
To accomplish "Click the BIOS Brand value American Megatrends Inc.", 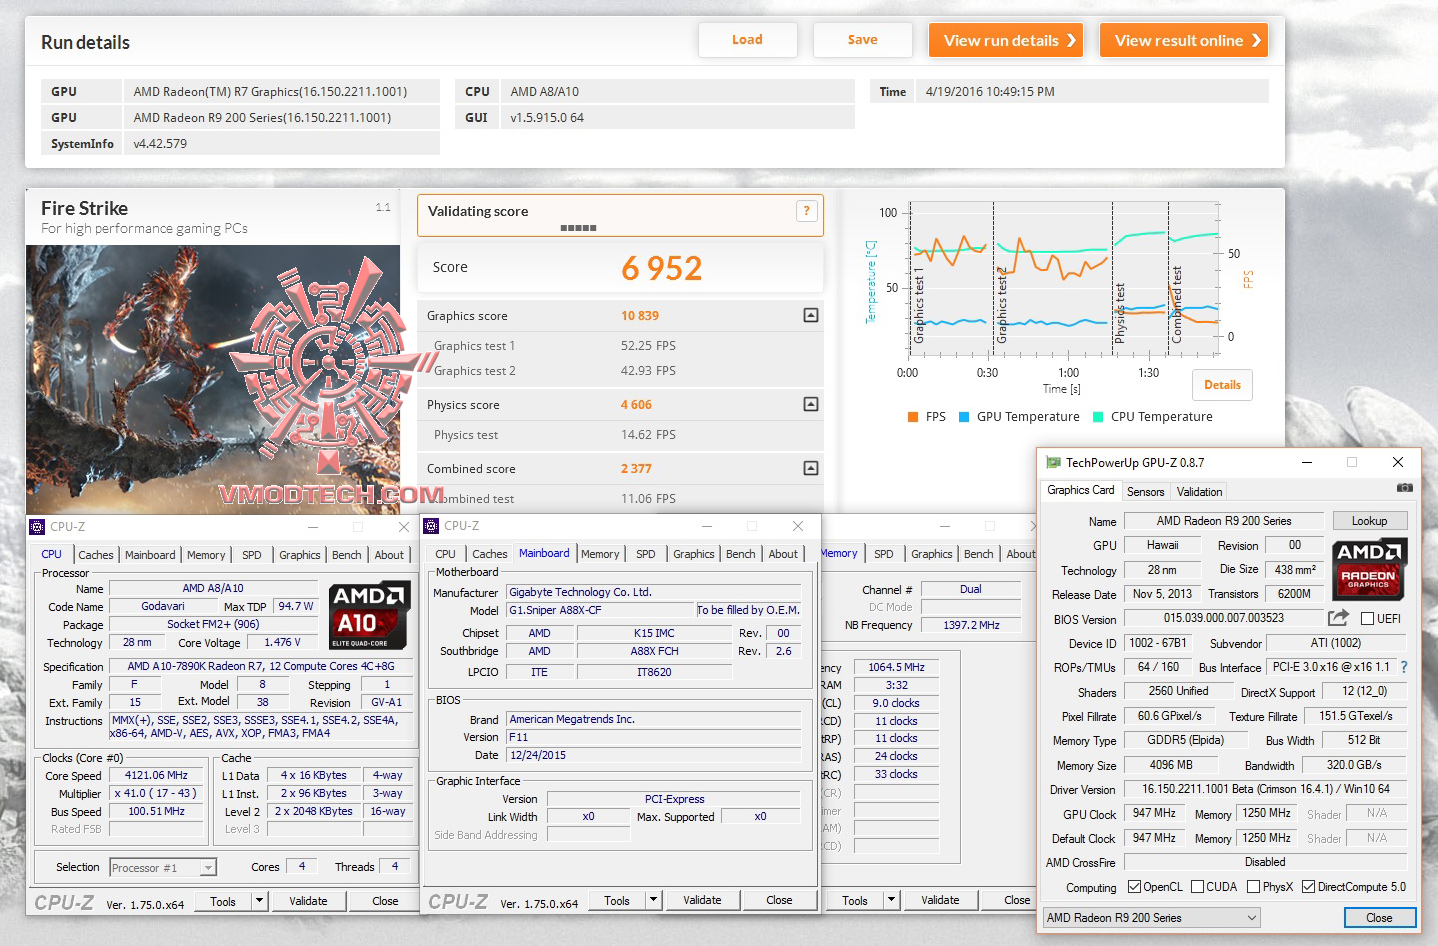I will (x=654, y=719).
